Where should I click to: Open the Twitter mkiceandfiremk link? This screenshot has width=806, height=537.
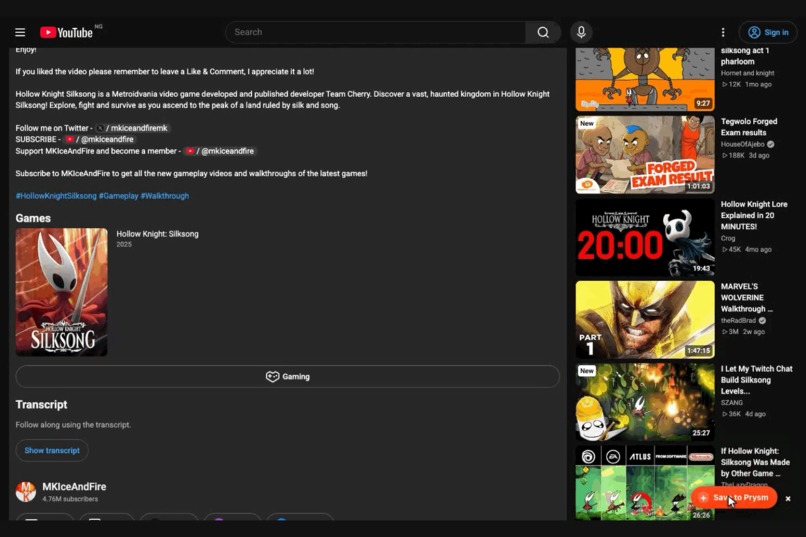(x=132, y=128)
